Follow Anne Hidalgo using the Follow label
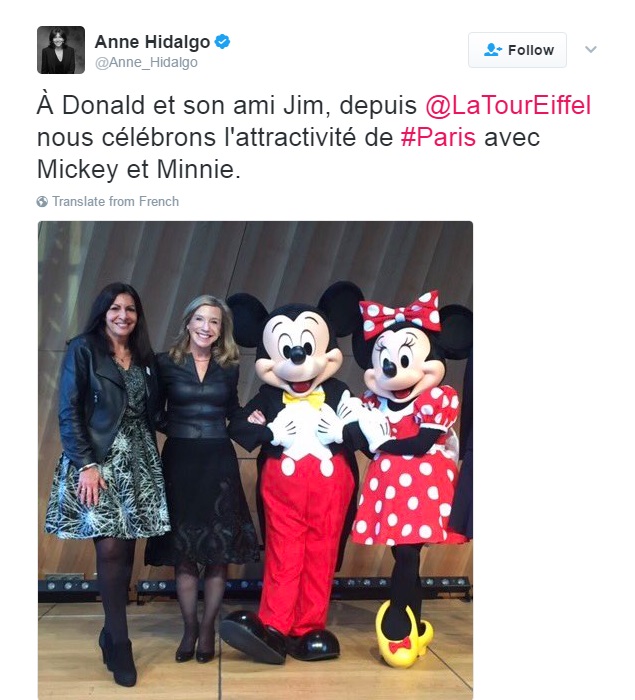The width and height of the screenshot is (635, 700). (531, 50)
